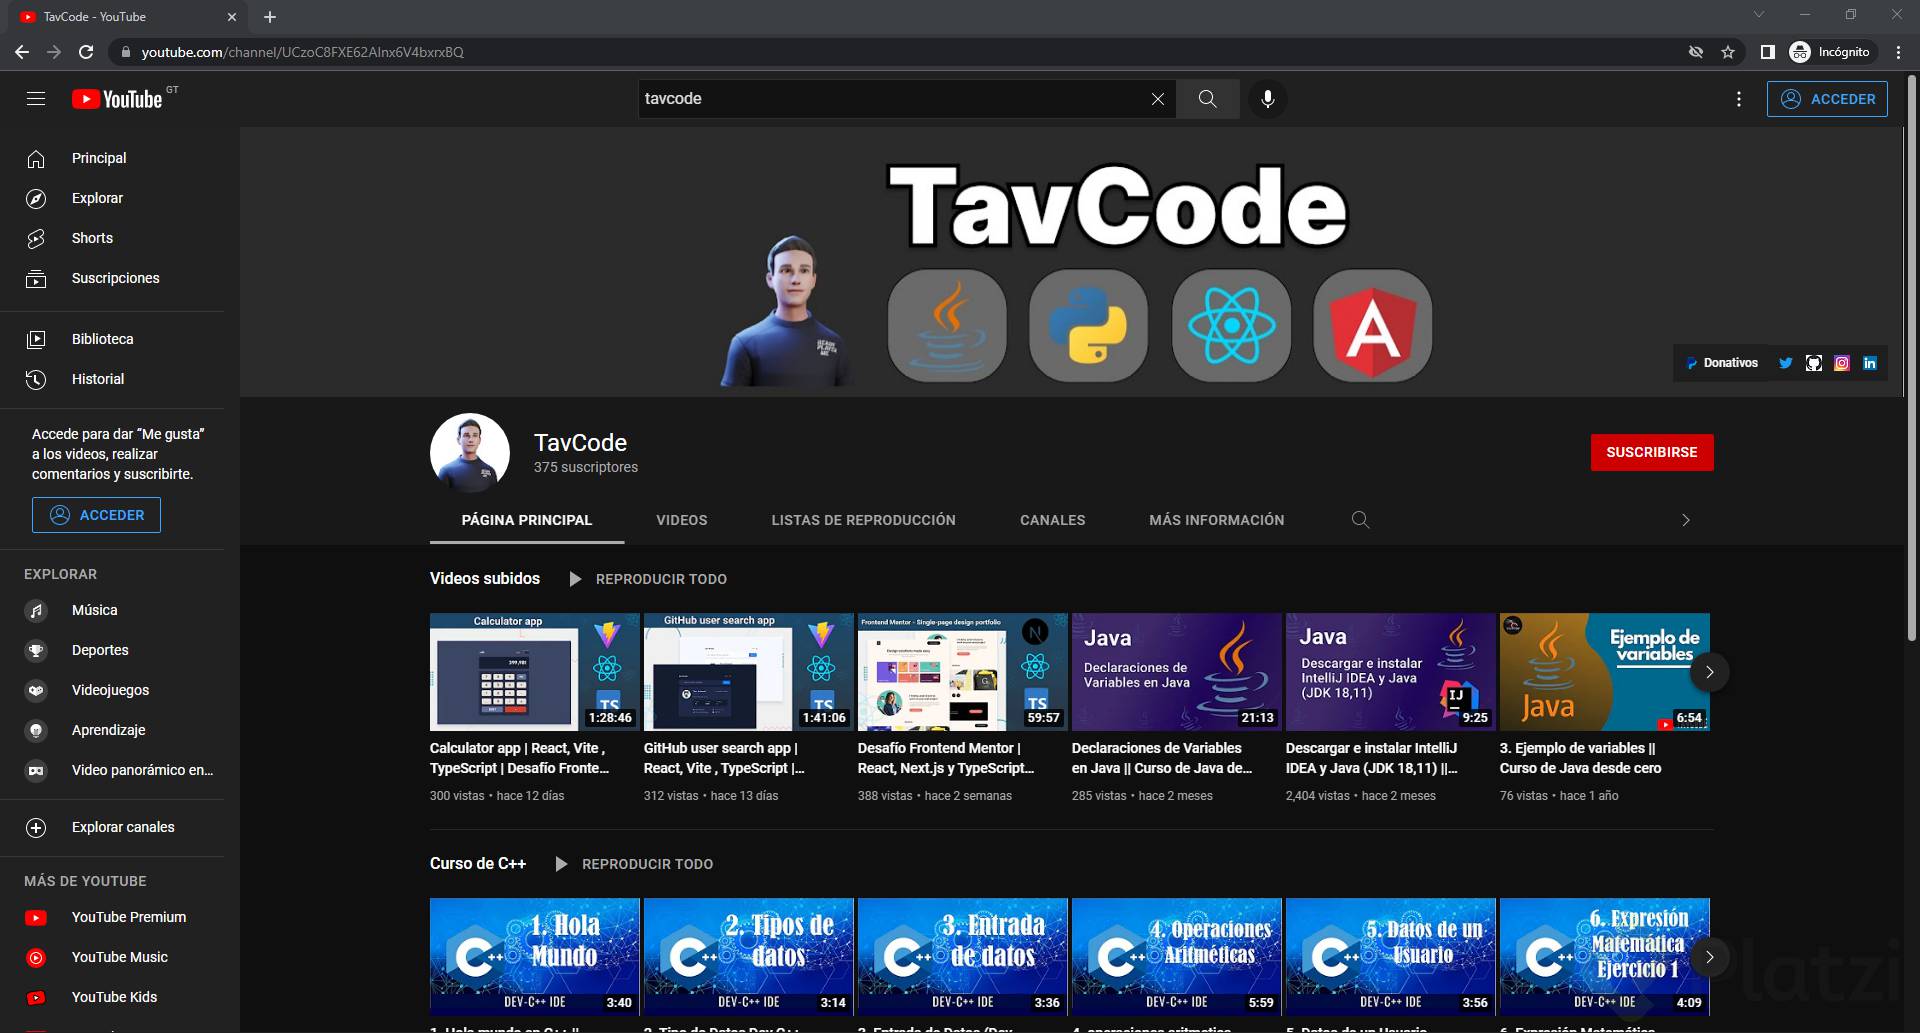Reload the page

pyautogui.click(x=86, y=52)
